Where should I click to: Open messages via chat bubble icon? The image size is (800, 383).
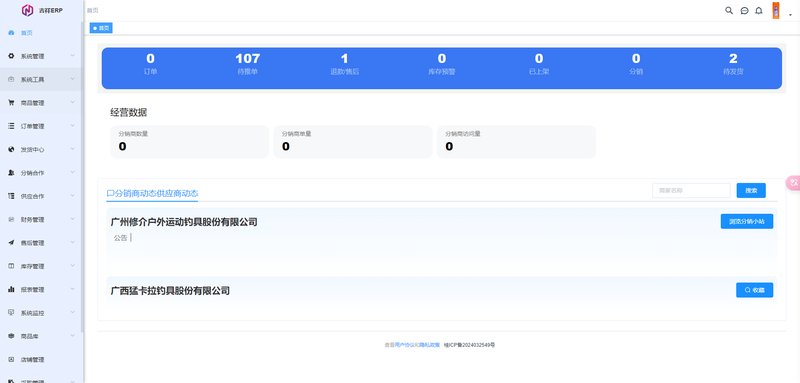pos(744,11)
